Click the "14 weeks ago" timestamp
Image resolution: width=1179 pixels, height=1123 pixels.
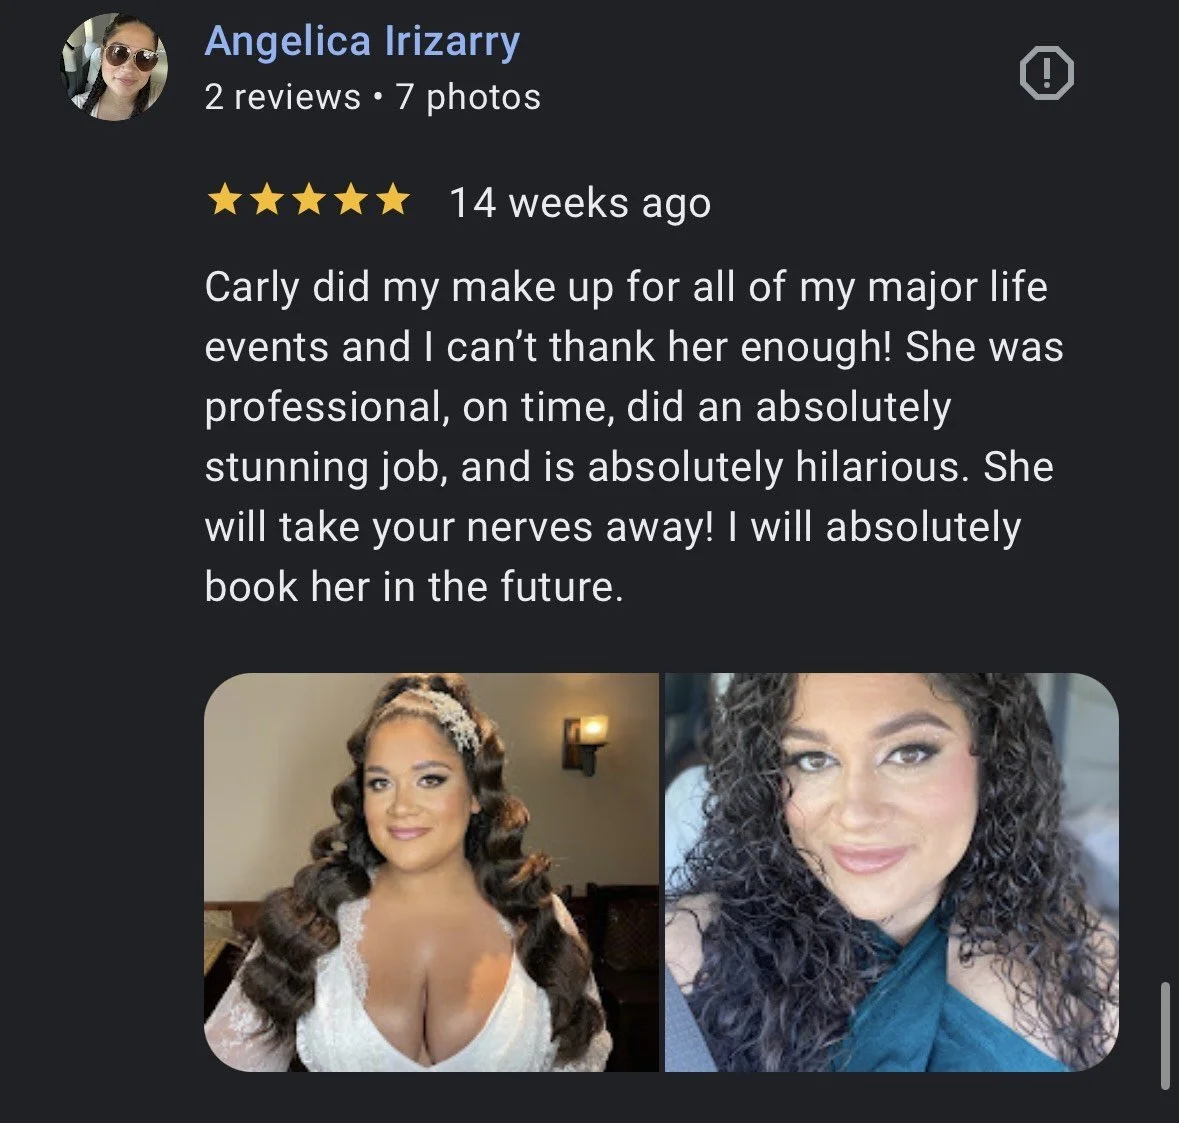point(580,204)
